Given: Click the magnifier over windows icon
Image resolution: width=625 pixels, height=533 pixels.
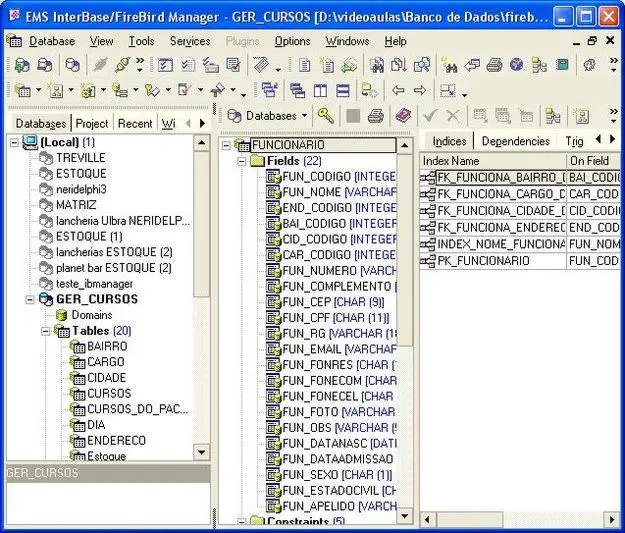Looking at the screenshot, I should (421, 65).
